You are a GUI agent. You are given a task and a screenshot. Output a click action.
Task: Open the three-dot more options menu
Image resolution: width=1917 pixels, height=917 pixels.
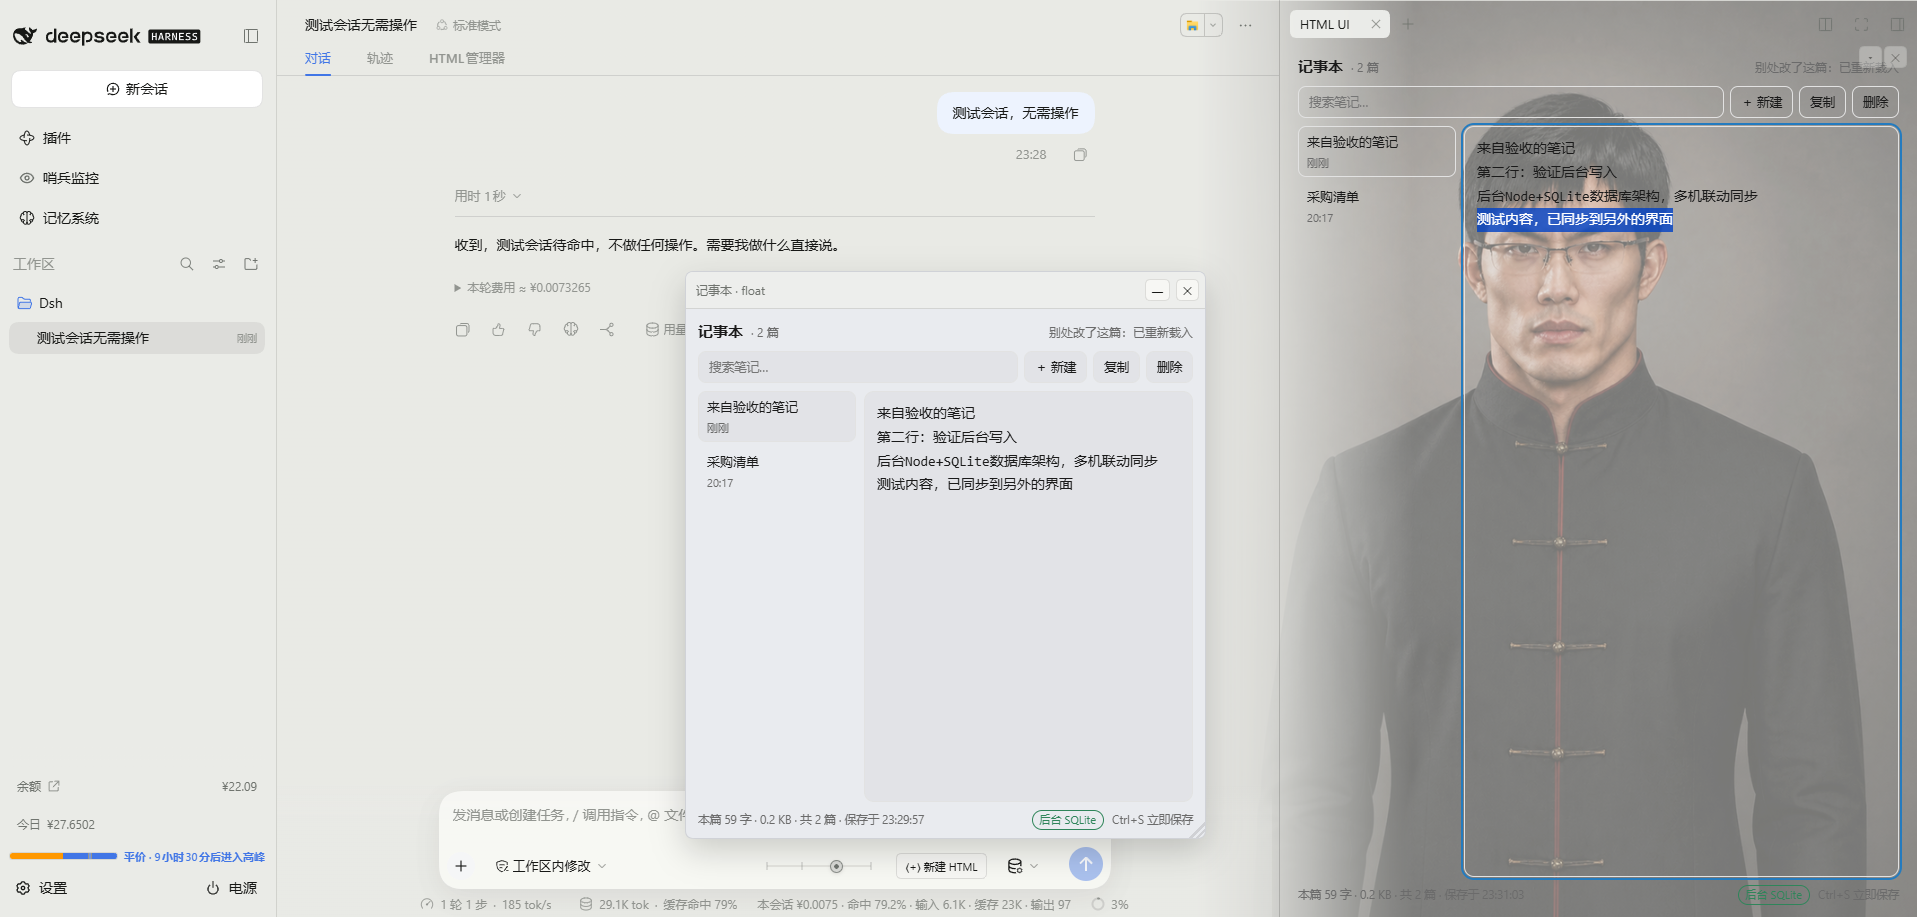(1246, 25)
